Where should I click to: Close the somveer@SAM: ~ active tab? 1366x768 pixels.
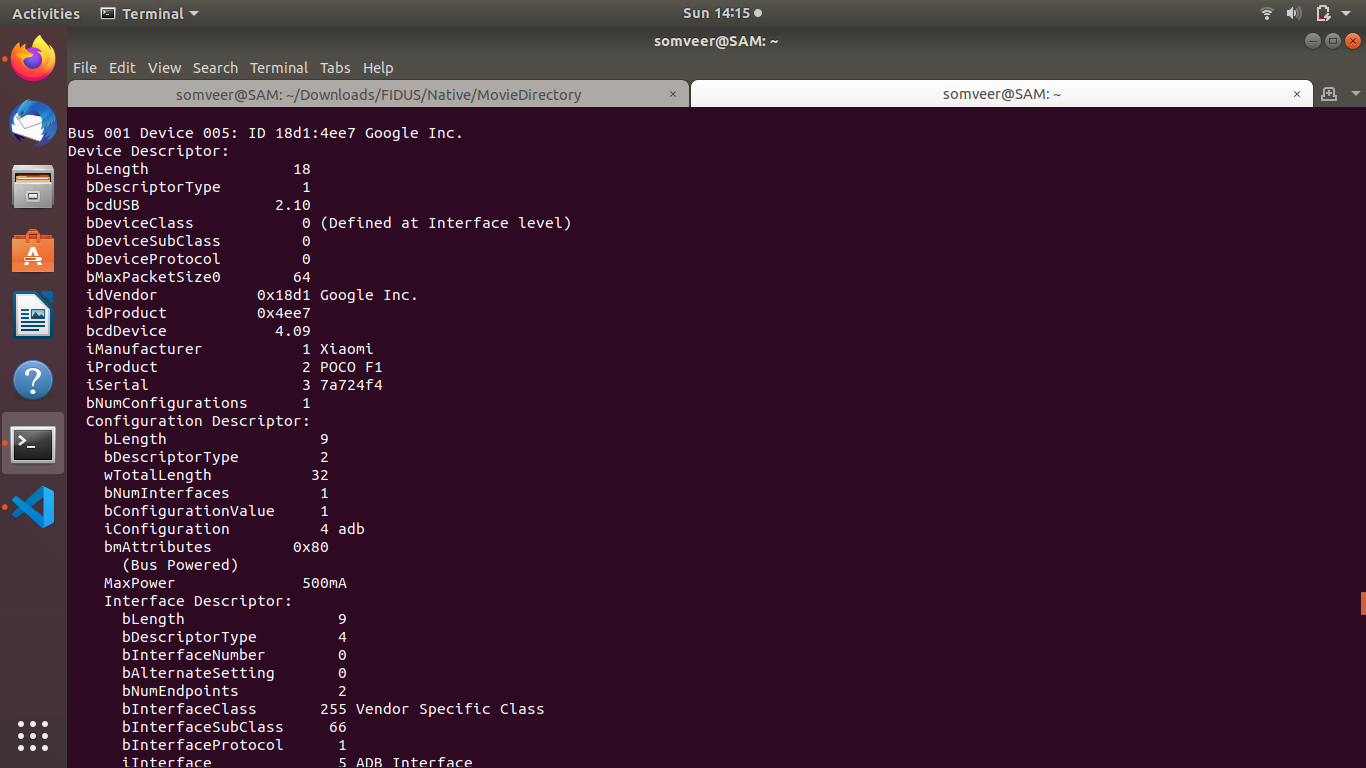click(x=1297, y=94)
